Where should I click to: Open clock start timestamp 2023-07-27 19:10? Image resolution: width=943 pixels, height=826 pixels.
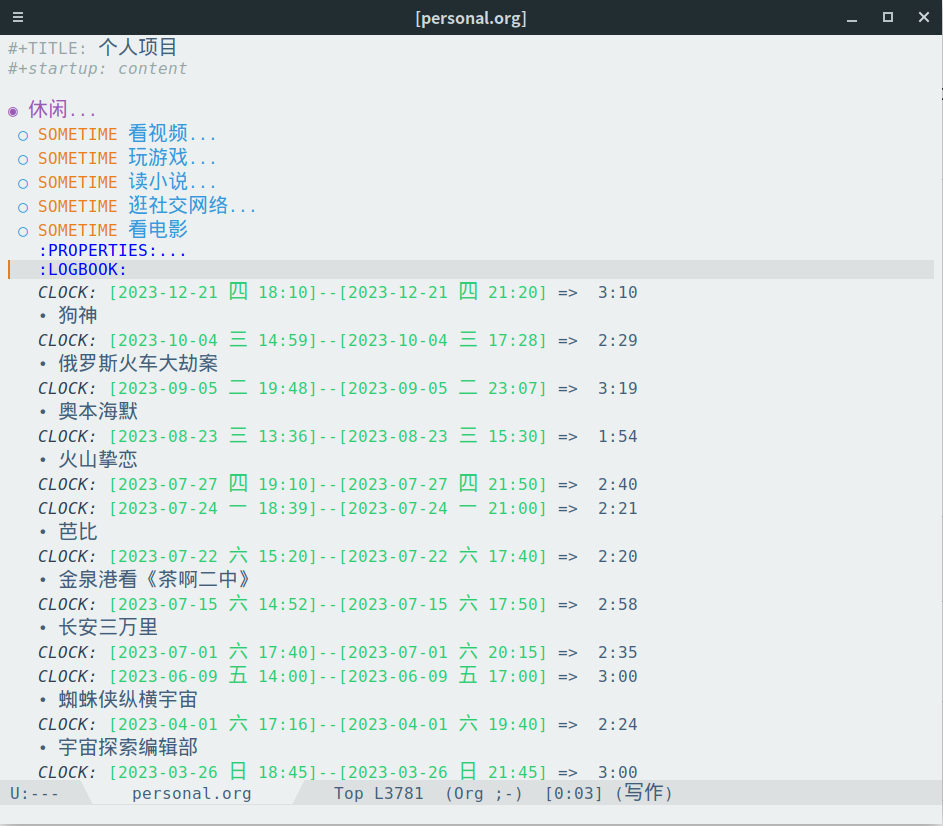coord(213,485)
